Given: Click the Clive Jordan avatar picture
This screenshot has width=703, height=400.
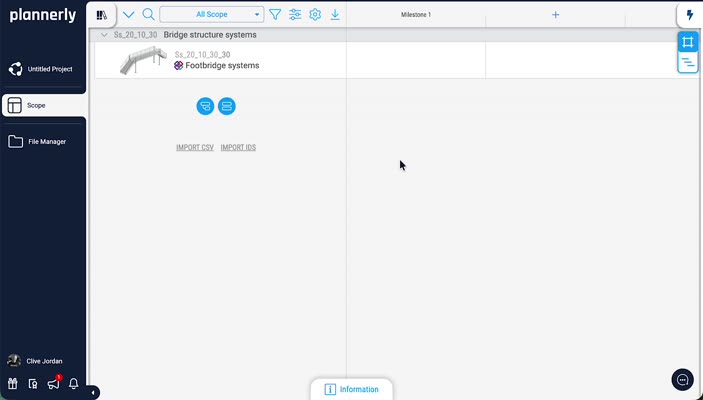Looking at the screenshot, I should pyautogui.click(x=14, y=361).
